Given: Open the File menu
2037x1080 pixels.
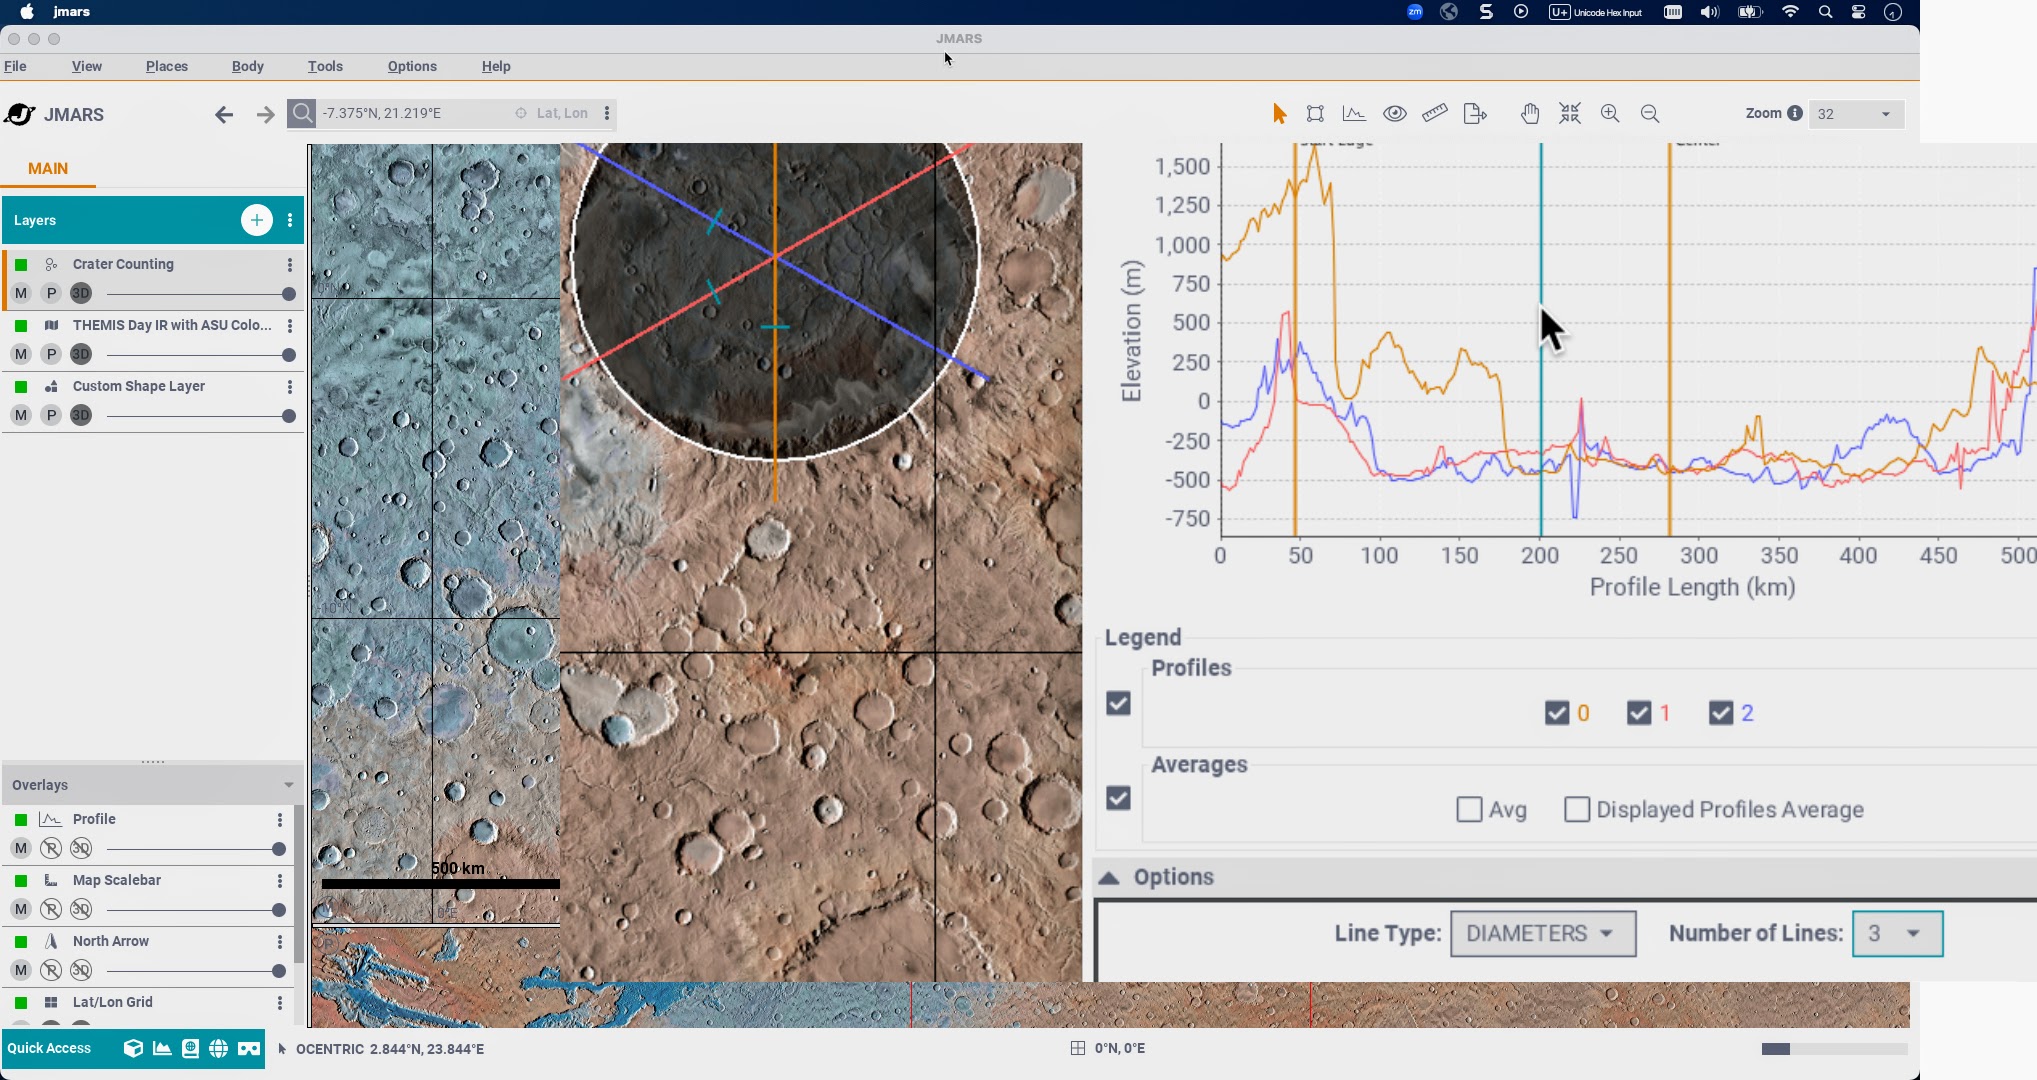Looking at the screenshot, I should click(x=15, y=66).
